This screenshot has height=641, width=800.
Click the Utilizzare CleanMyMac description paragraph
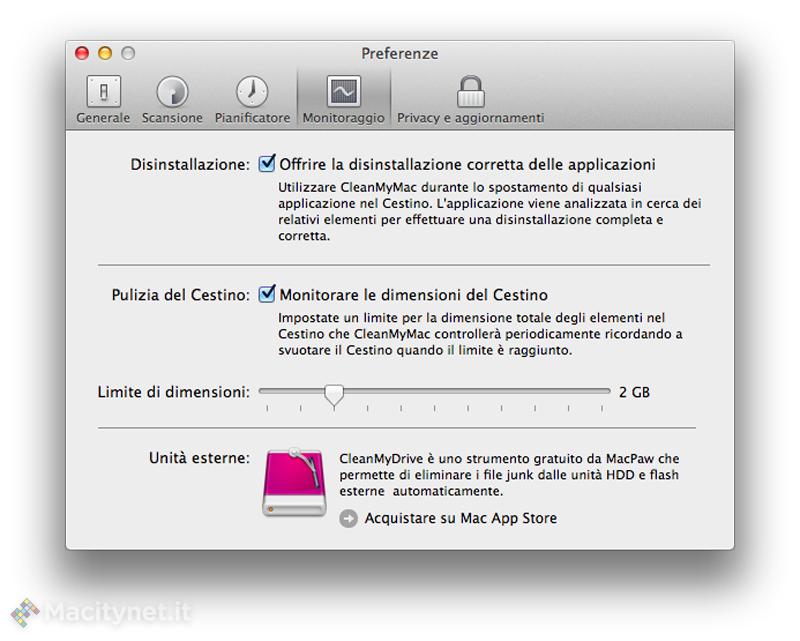[x=490, y=211]
